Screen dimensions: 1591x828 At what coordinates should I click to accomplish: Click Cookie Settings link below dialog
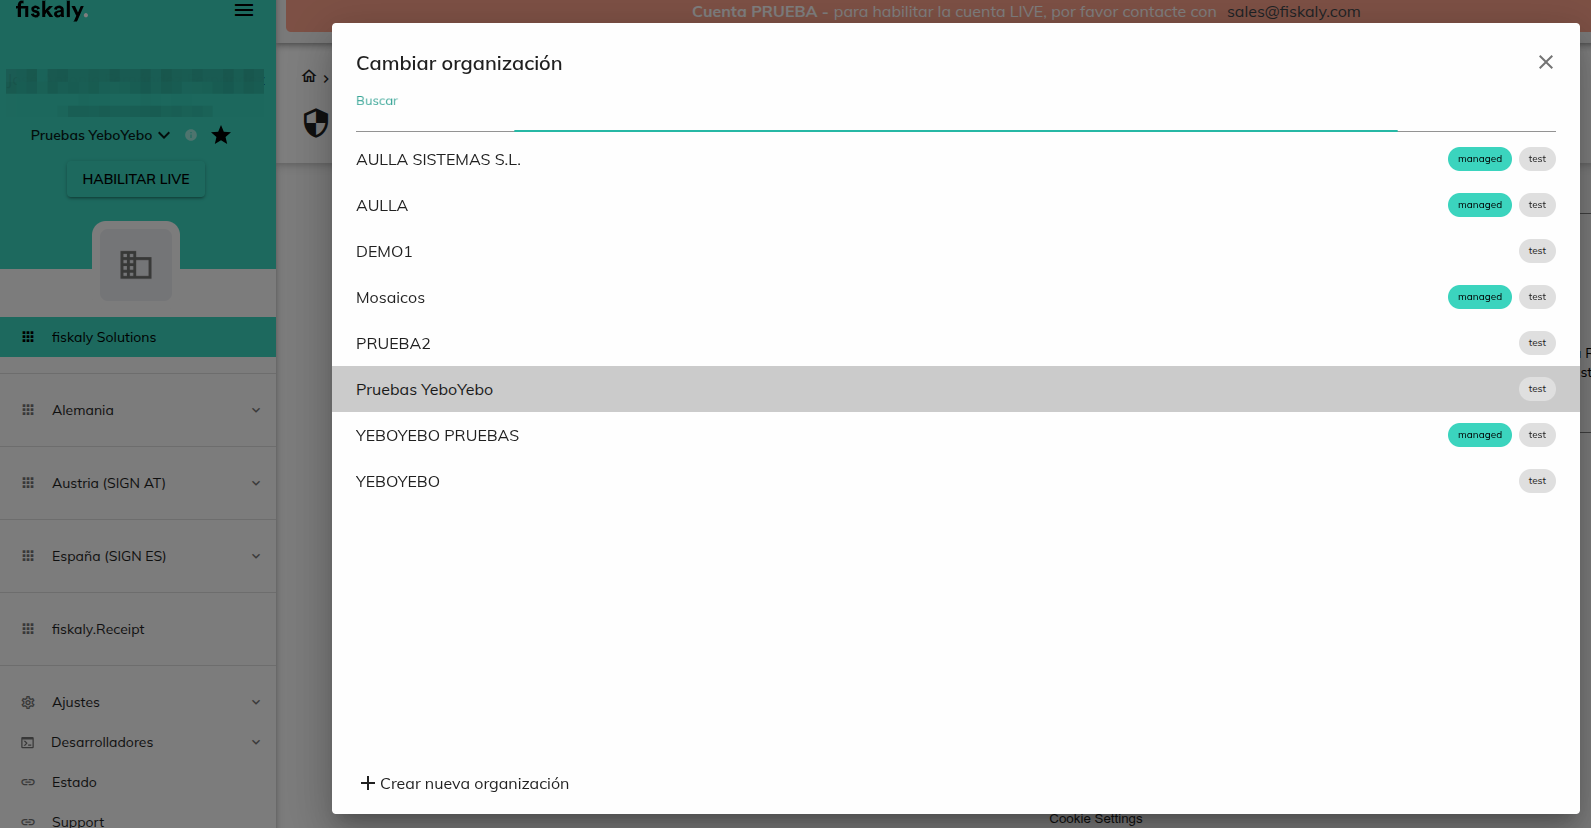[x=1096, y=819]
